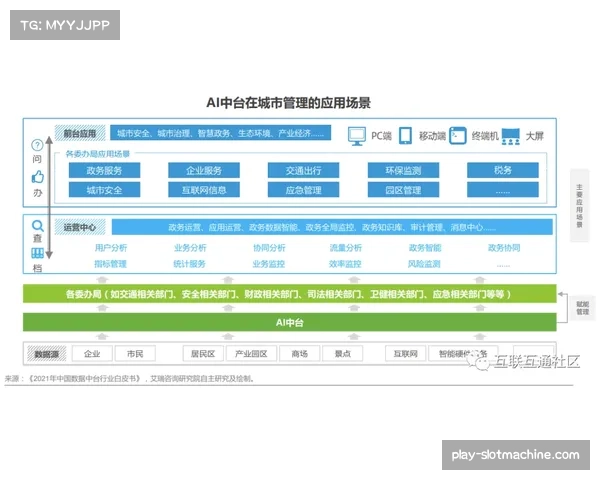Click the 赋能管理 side label
This screenshot has height=480, width=600.
click(582, 308)
